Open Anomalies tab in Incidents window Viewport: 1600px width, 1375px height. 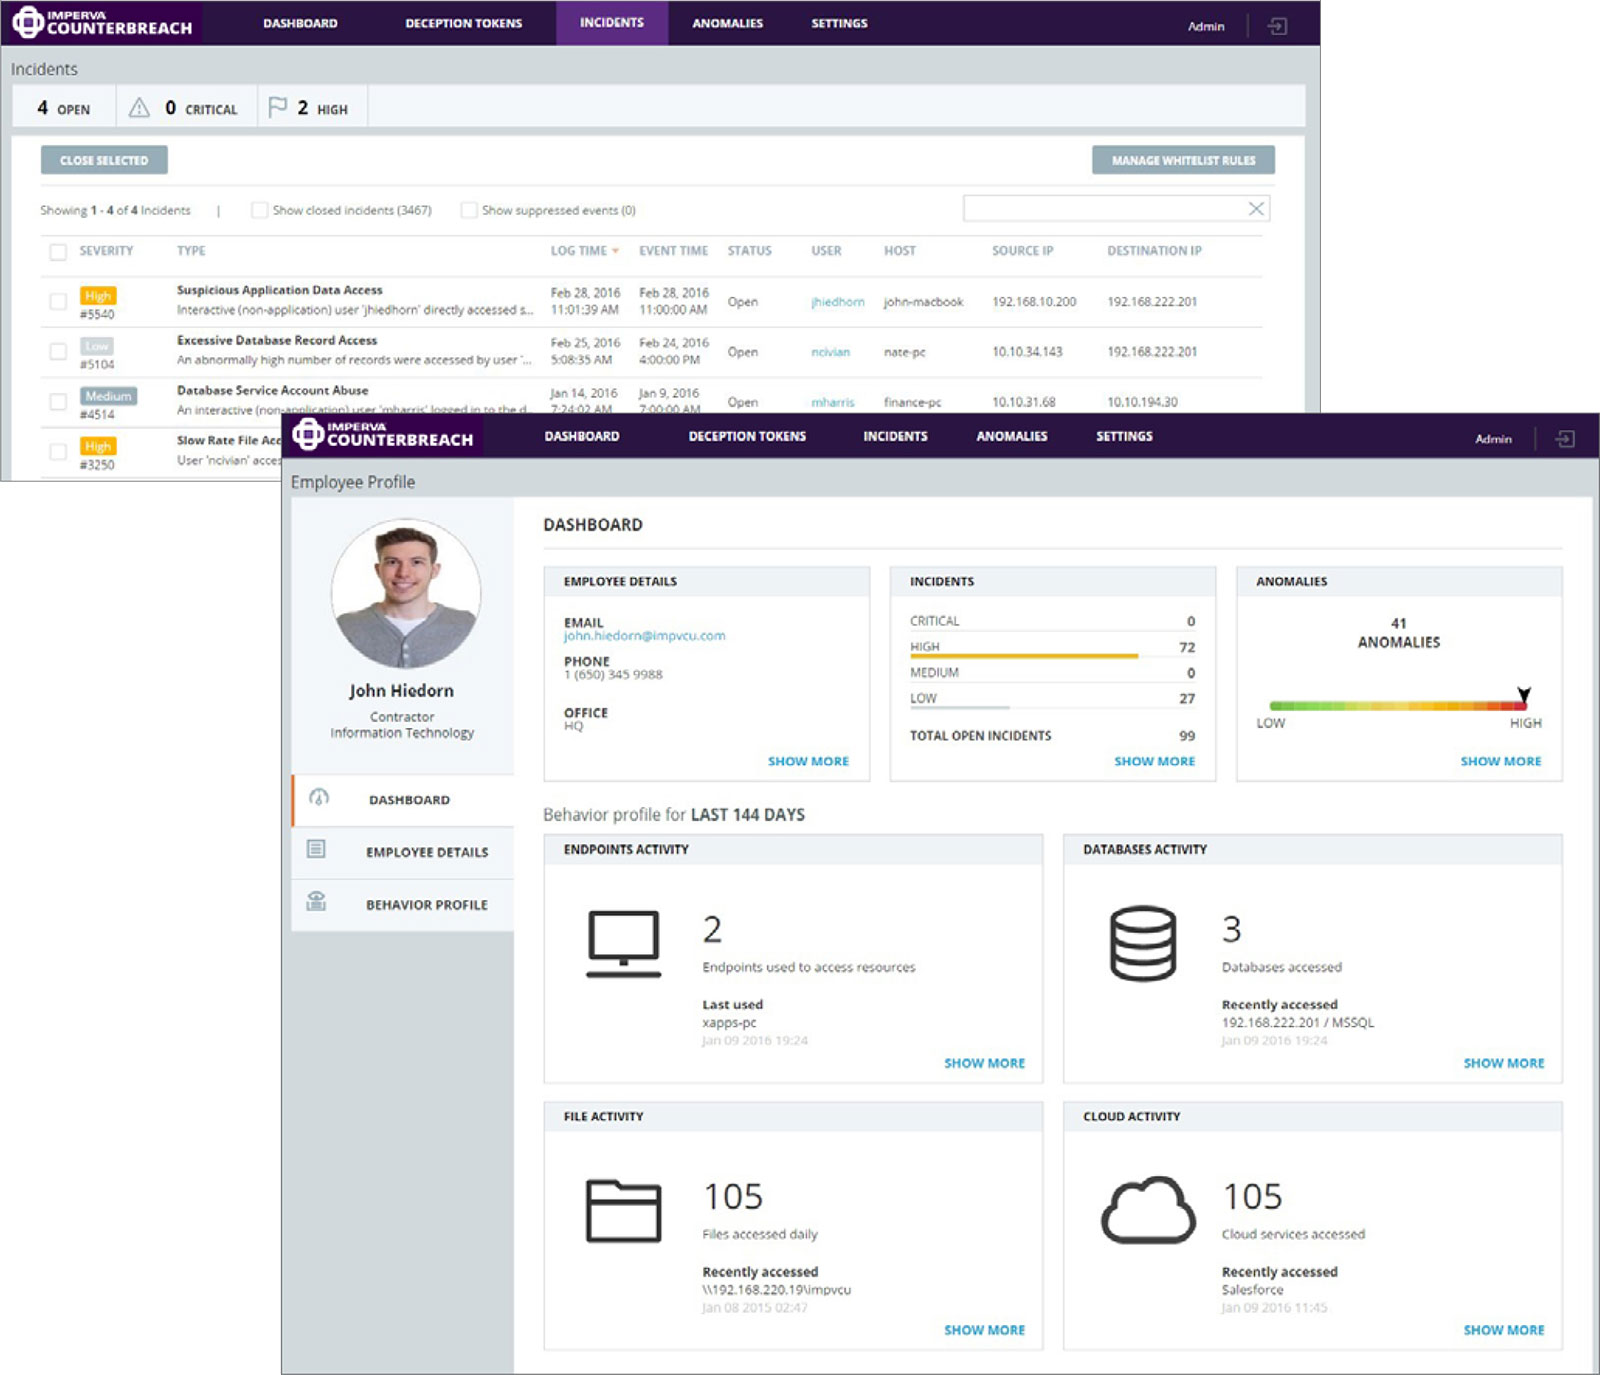coord(728,23)
